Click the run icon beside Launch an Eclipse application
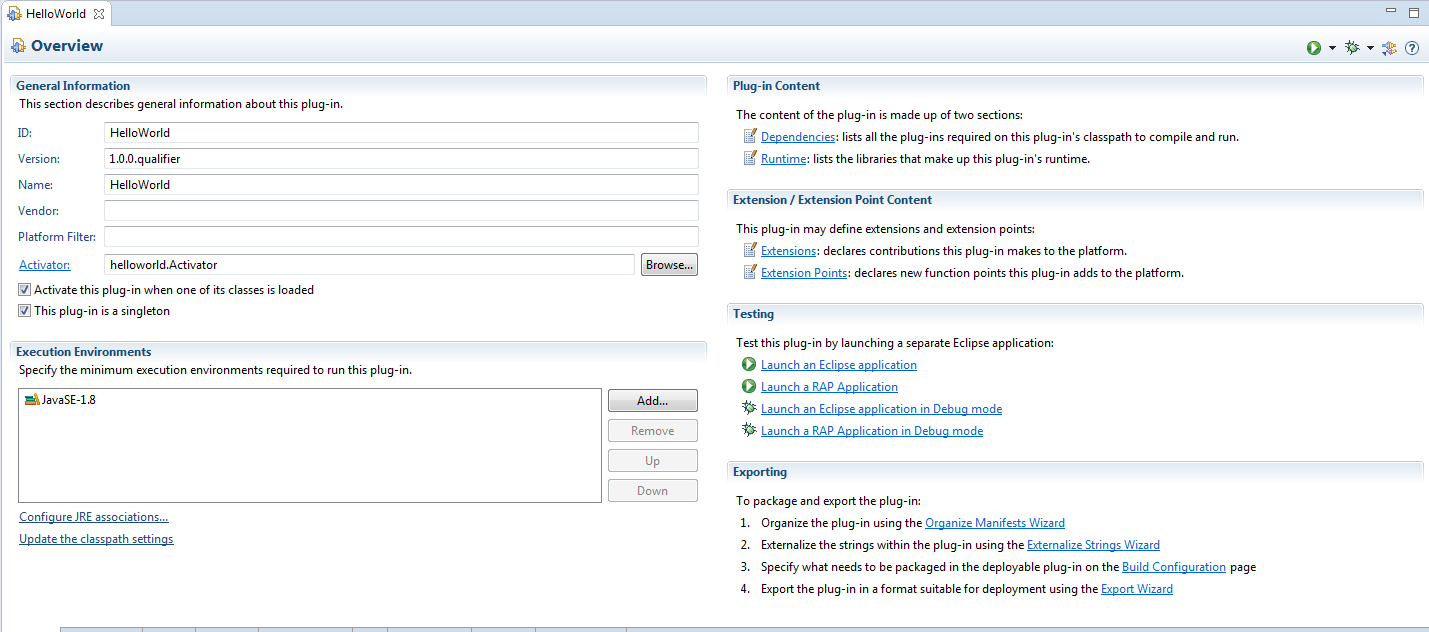Image resolution: width=1429 pixels, height=632 pixels. 748,364
